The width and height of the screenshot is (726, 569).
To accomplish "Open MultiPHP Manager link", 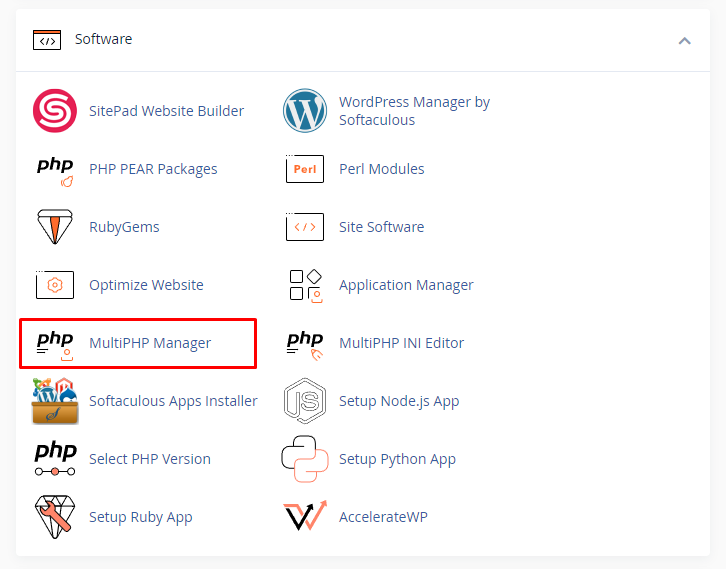I will coord(150,343).
